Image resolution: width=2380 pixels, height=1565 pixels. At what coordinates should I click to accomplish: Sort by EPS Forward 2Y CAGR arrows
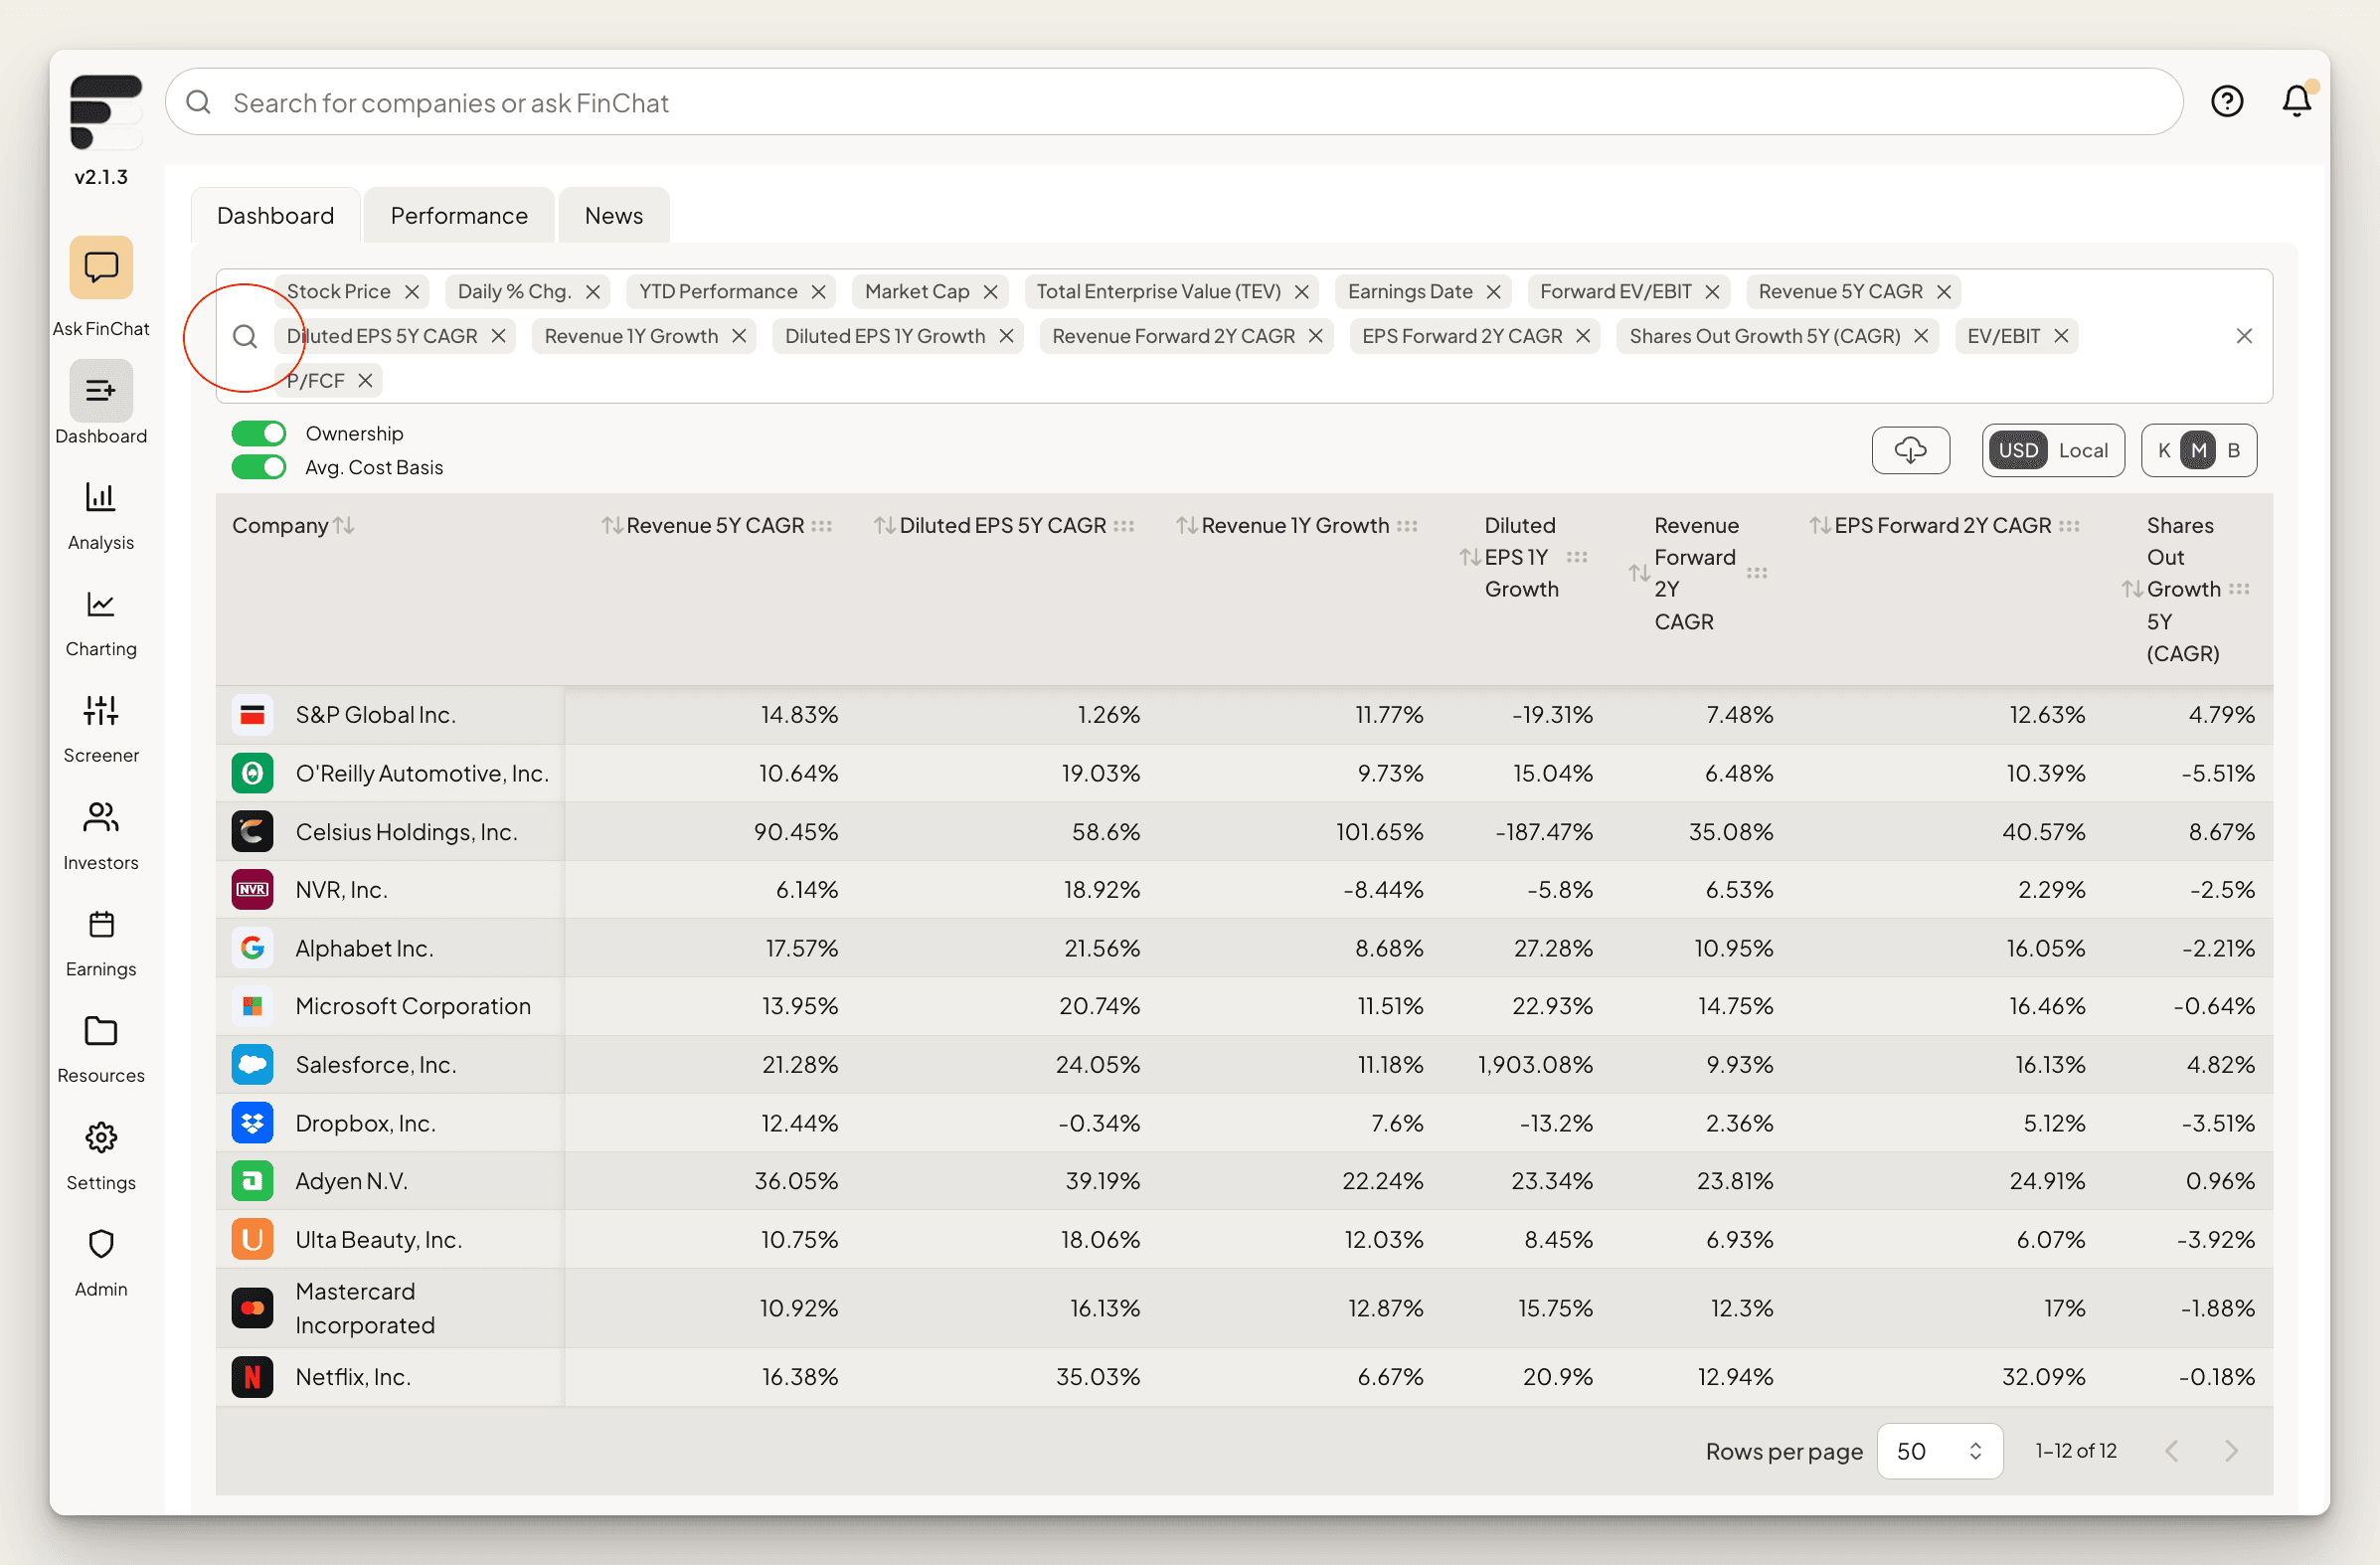[1820, 525]
